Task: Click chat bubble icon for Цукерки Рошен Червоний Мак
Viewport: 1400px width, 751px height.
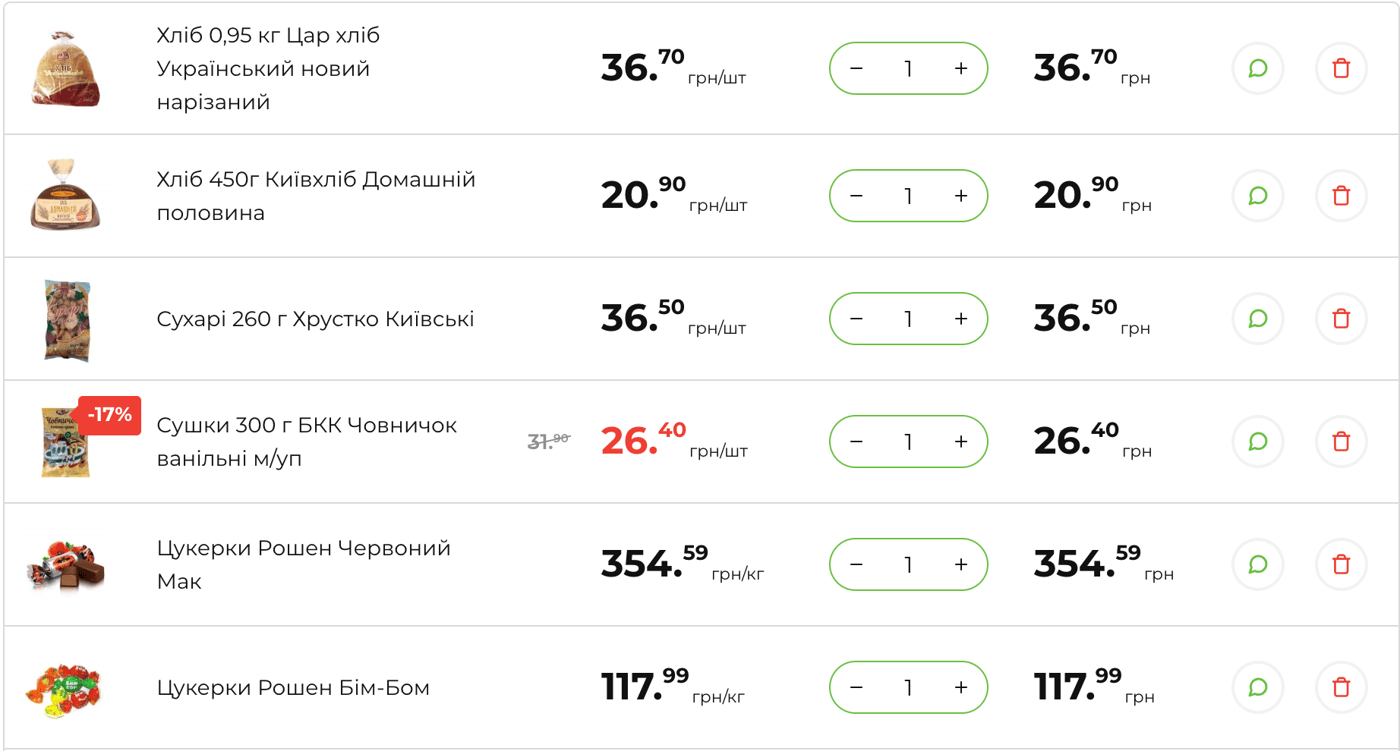Action: (x=1258, y=564)
